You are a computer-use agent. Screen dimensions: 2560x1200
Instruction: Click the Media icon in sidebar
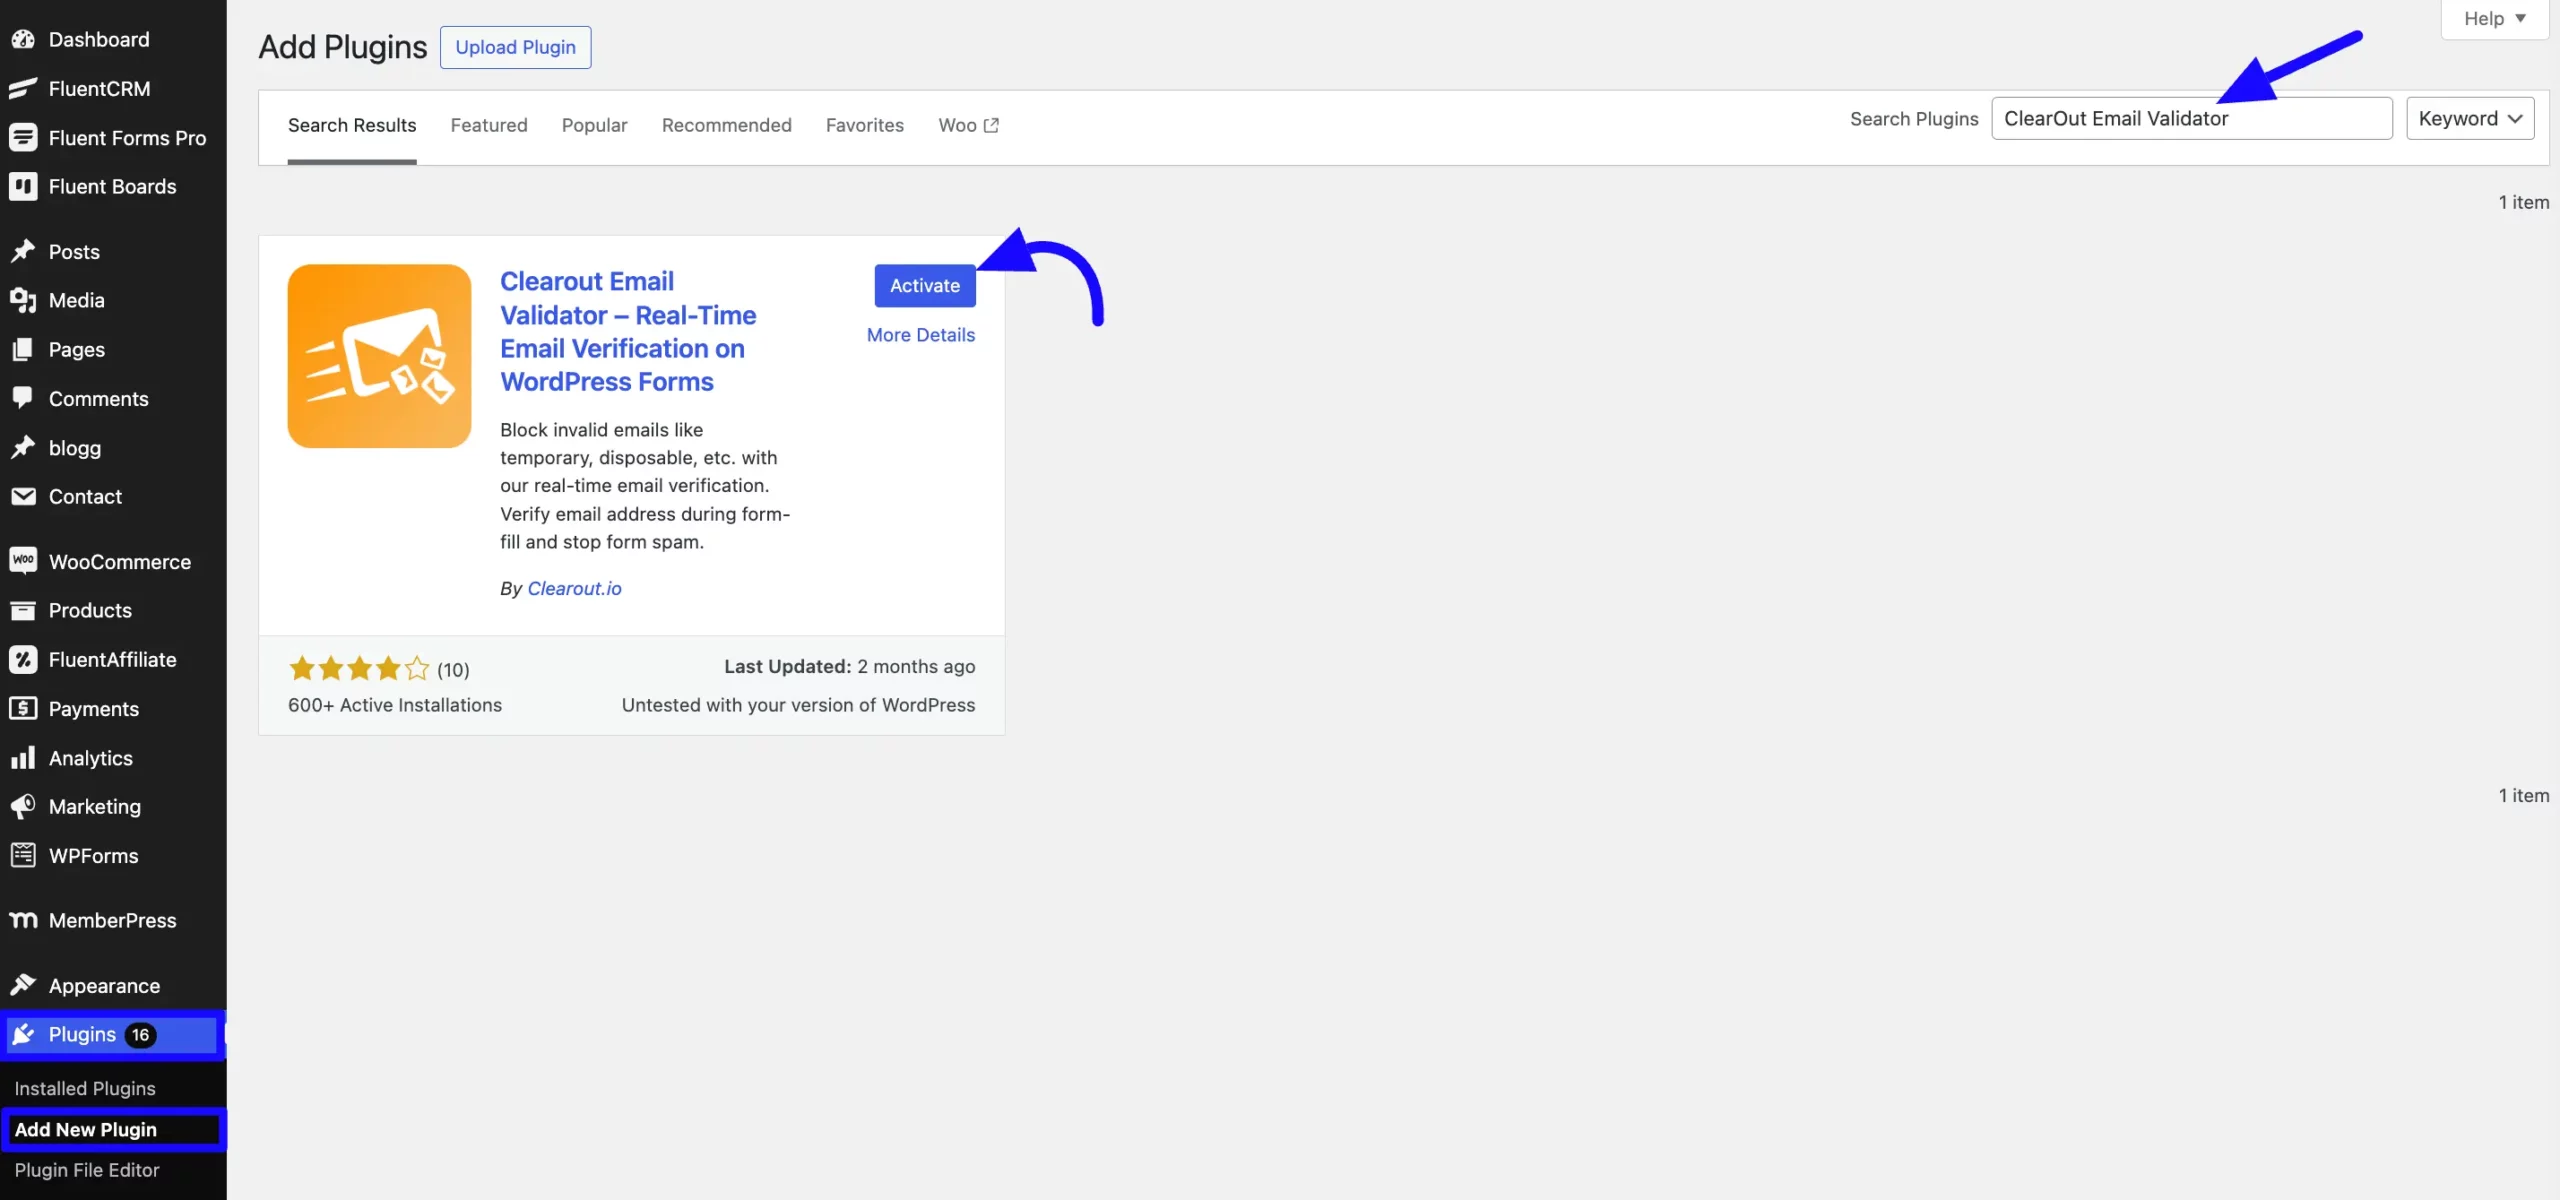(23, 301)
